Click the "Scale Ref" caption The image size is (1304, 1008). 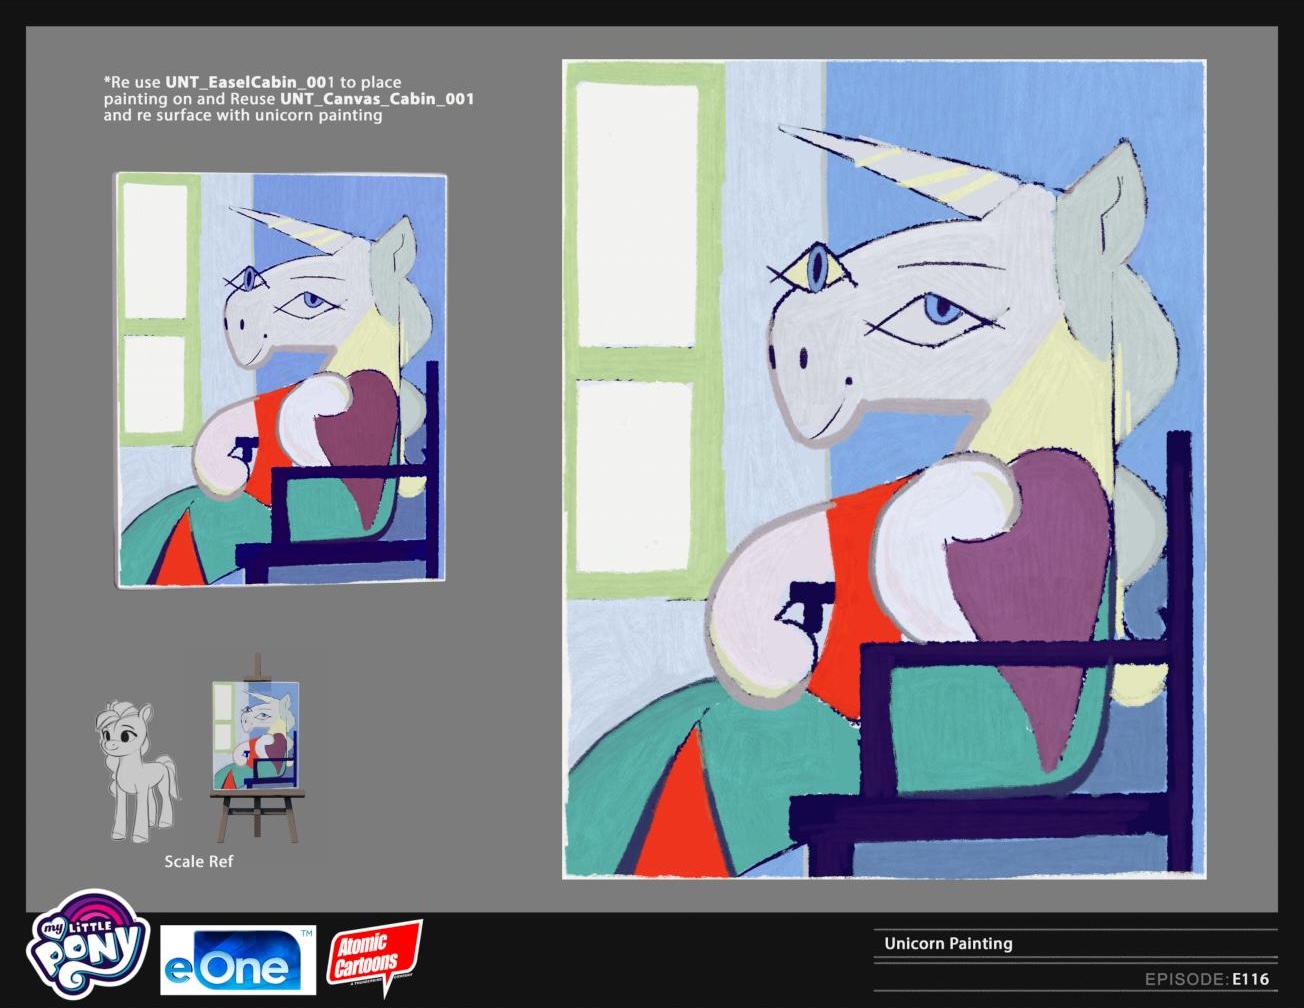tap(199, 861)
